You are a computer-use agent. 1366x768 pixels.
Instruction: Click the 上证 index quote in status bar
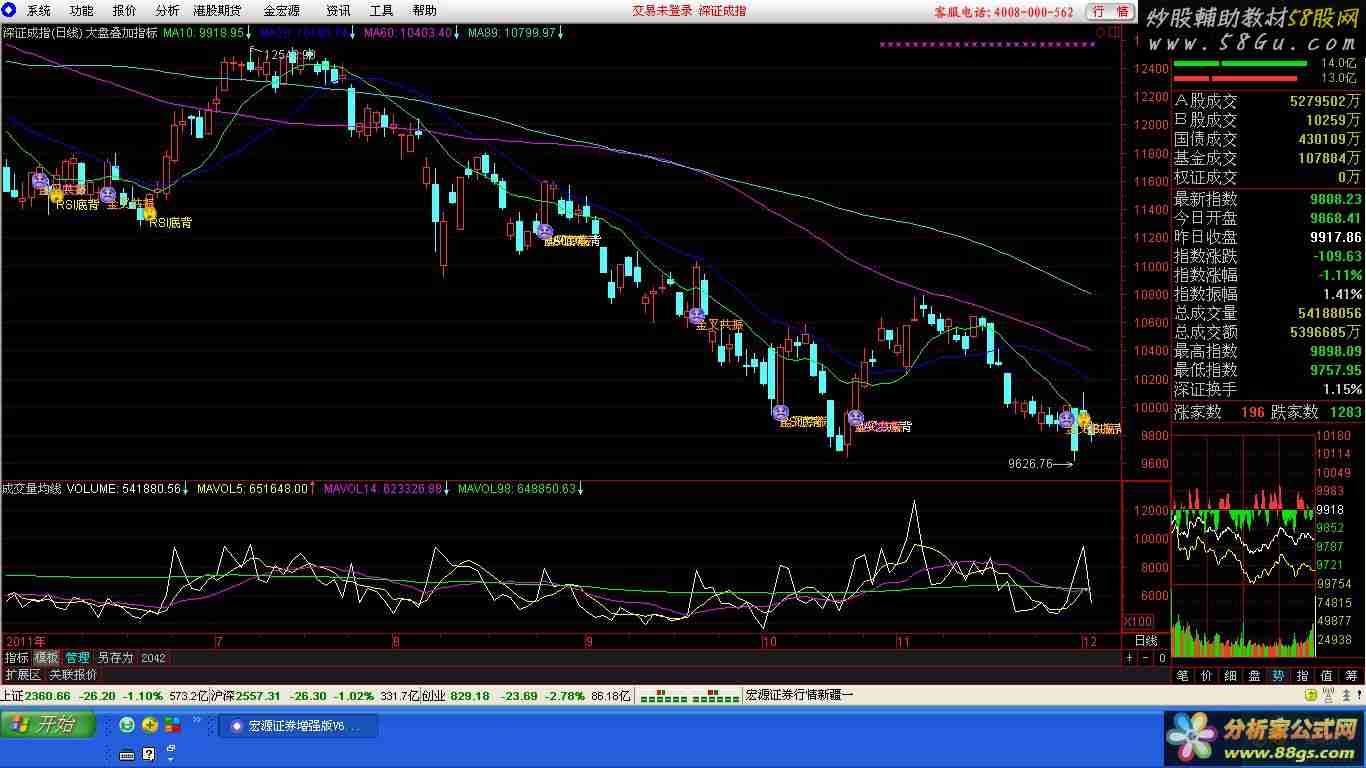[x=103, y=696]
